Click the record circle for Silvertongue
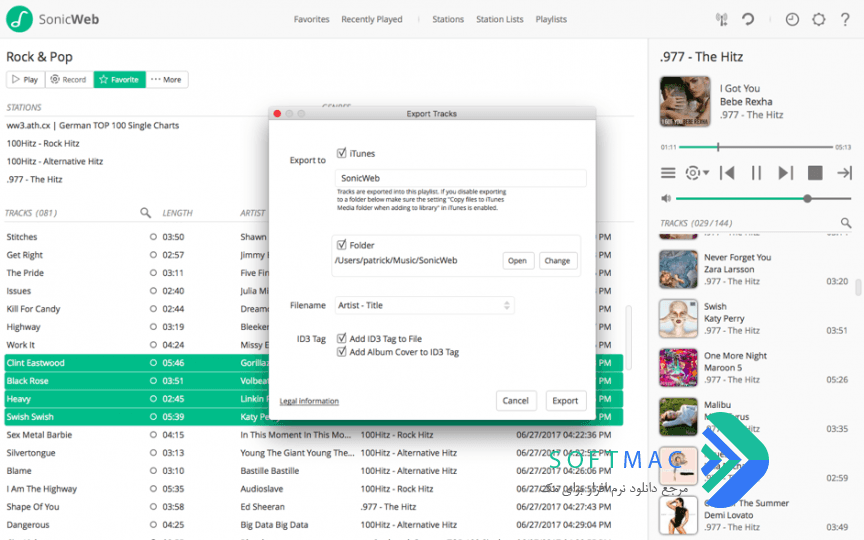 tap(153, 453)
